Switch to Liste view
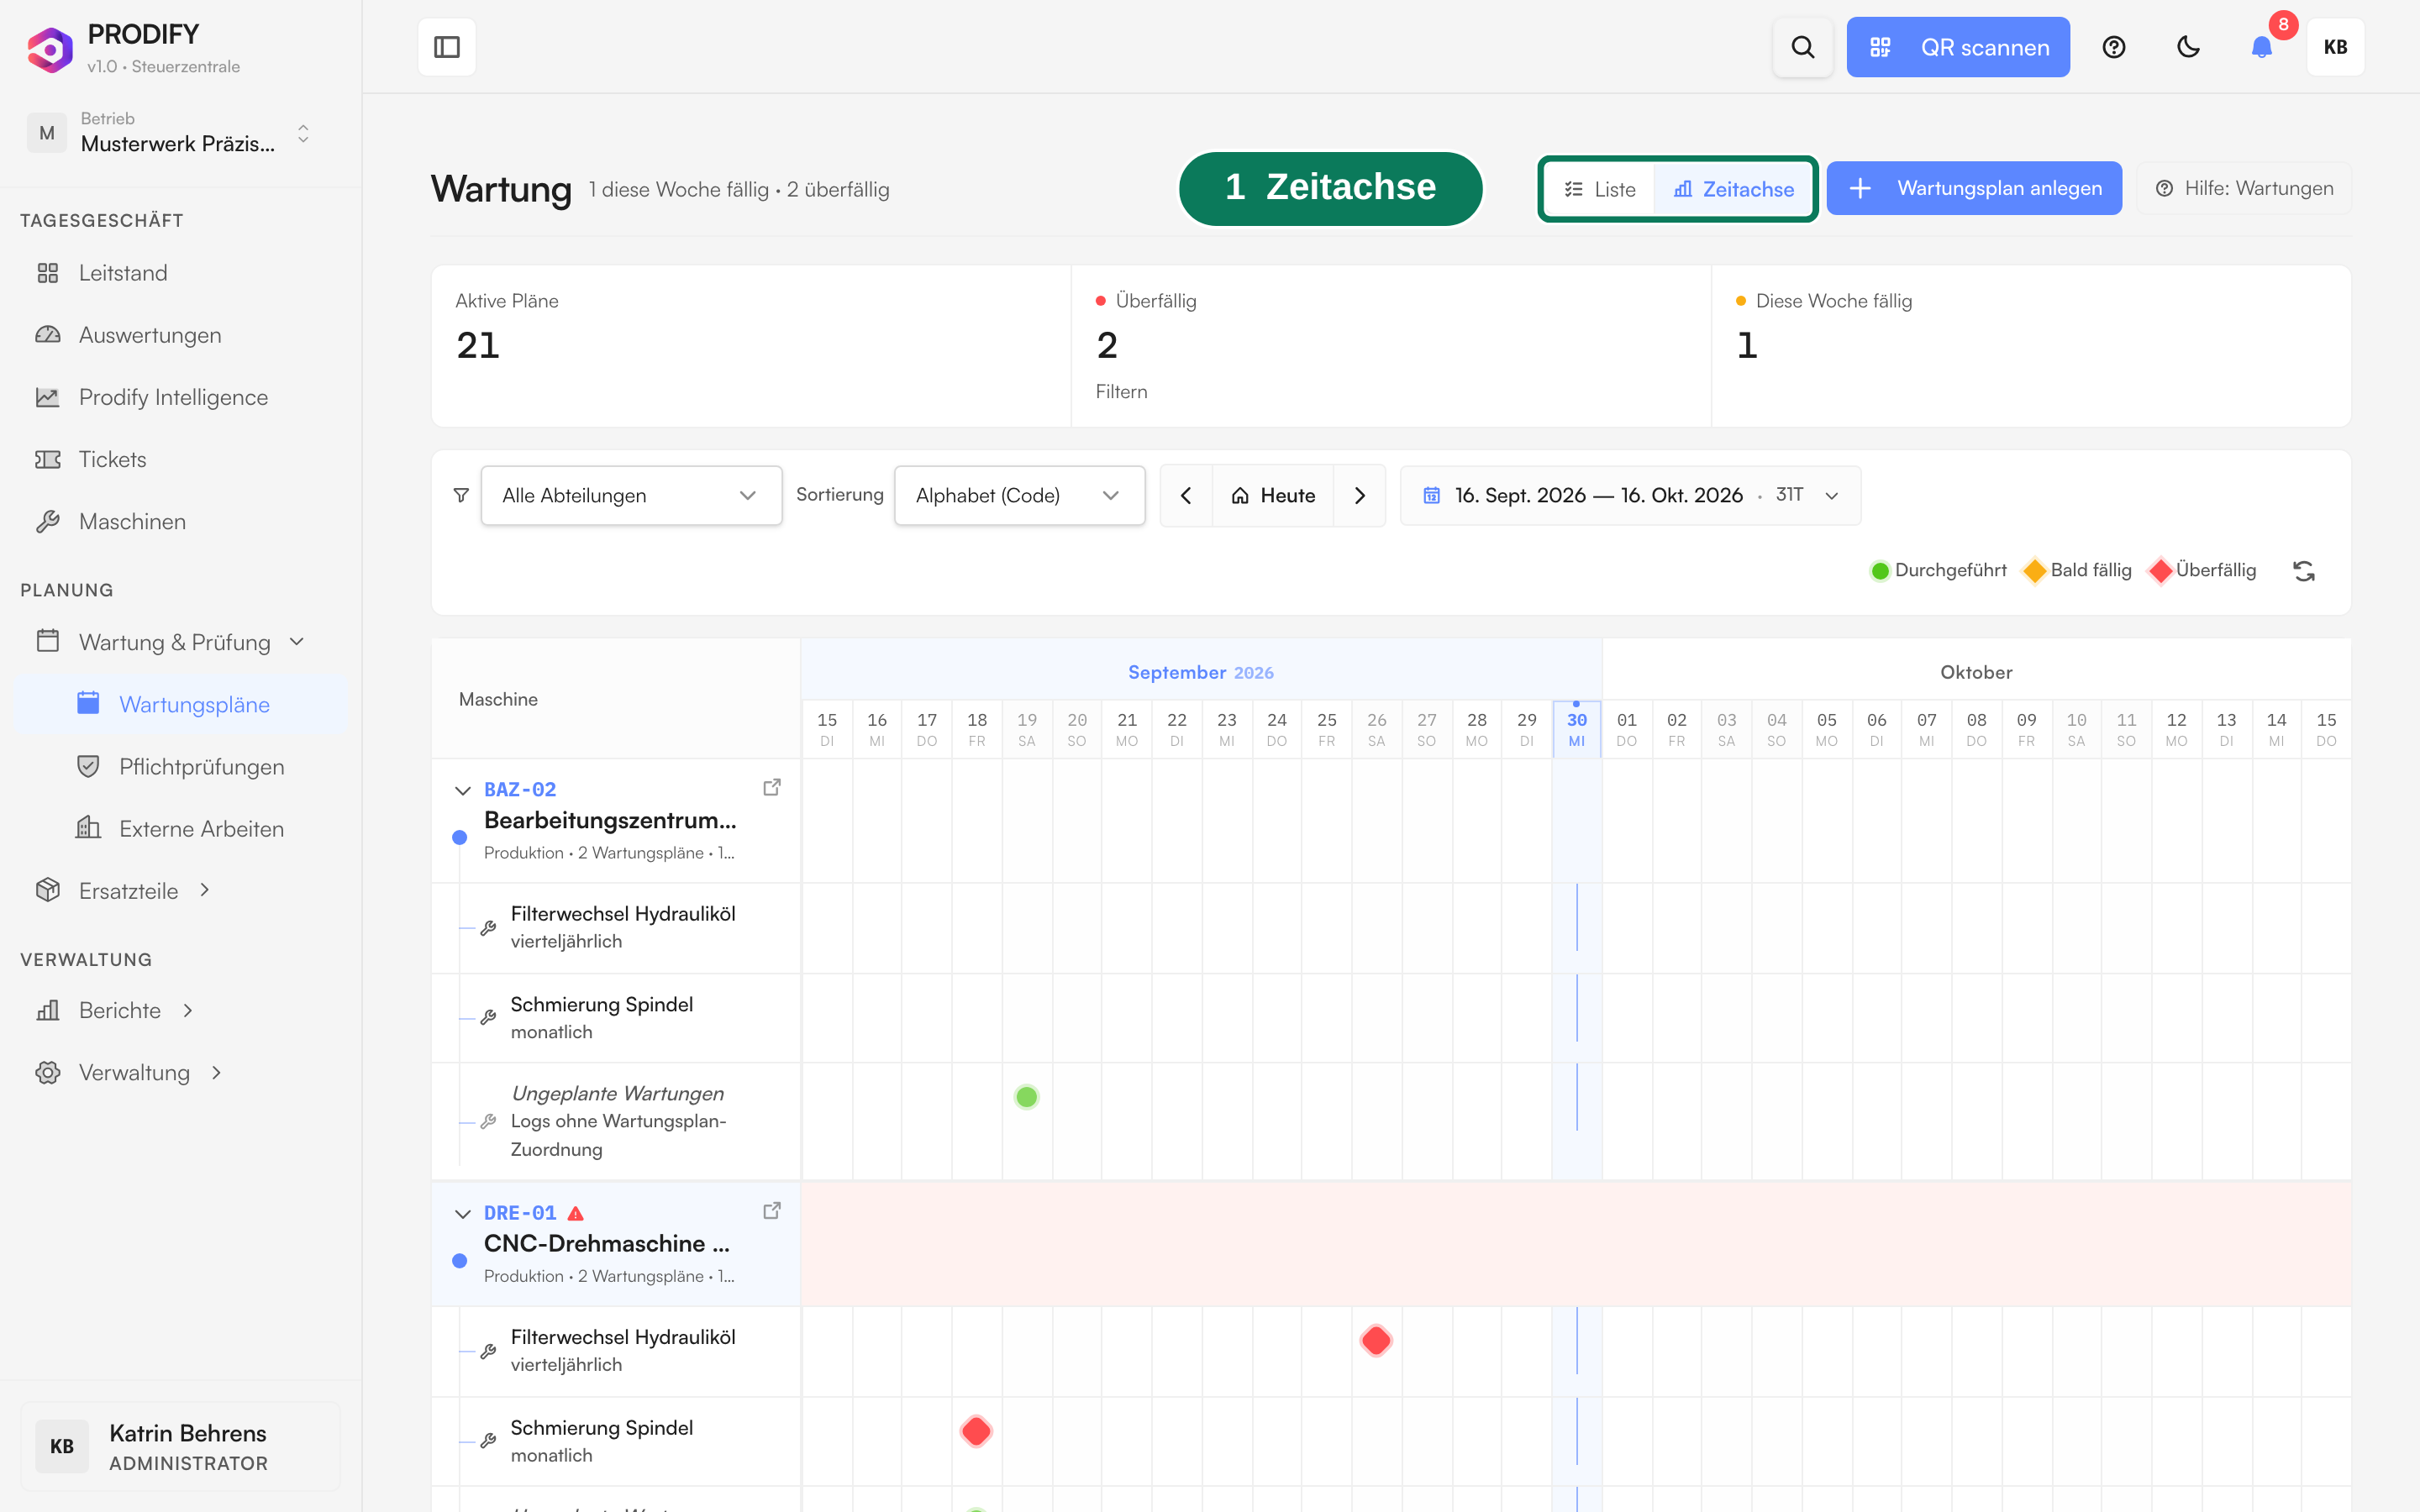 1600,189
